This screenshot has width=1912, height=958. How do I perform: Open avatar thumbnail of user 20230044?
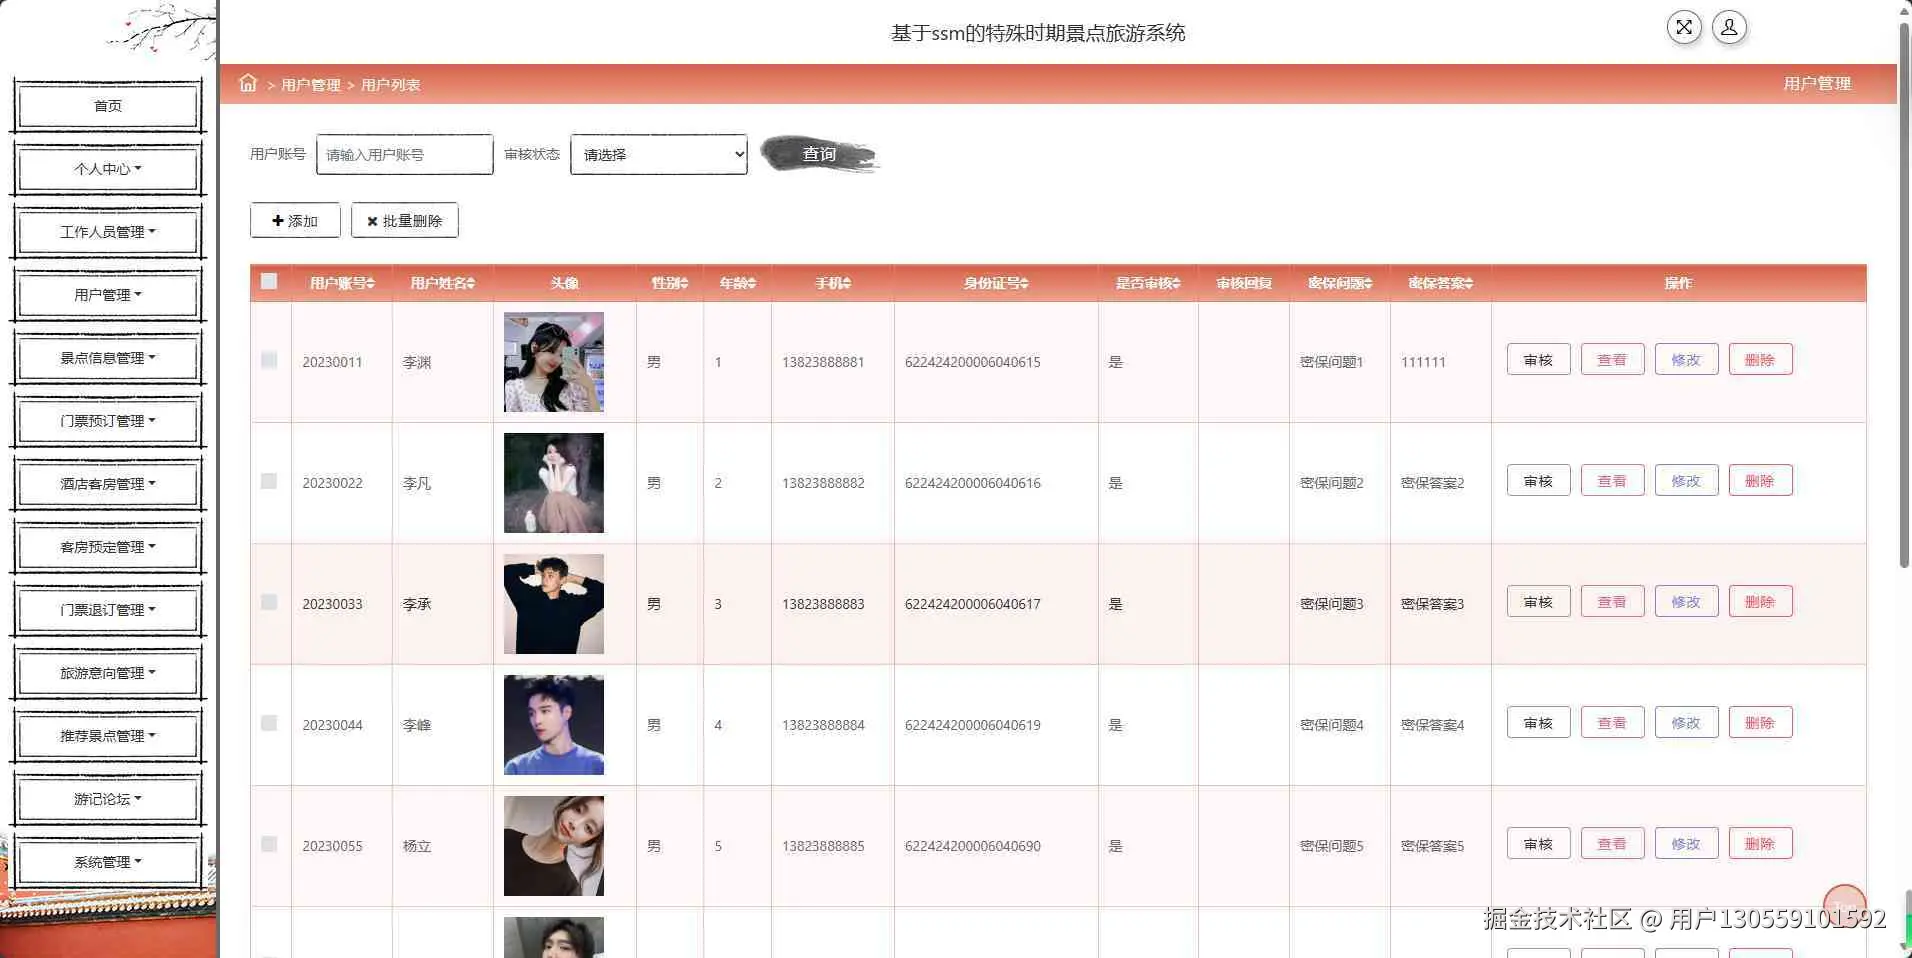(554, 725)
